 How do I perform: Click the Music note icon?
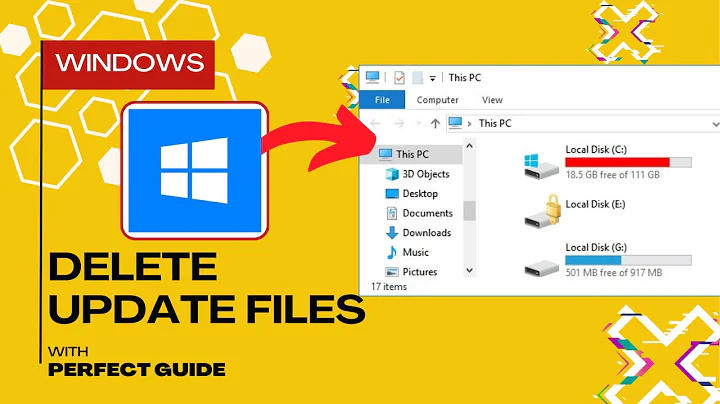click(x=392, y=252)
